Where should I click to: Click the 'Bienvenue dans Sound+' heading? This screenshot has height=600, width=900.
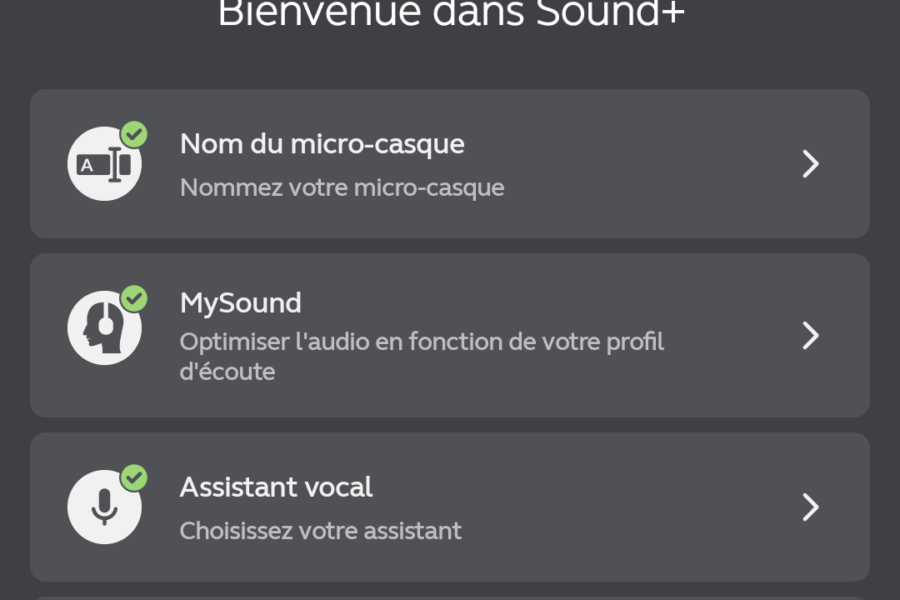click(x=451, y=13)
